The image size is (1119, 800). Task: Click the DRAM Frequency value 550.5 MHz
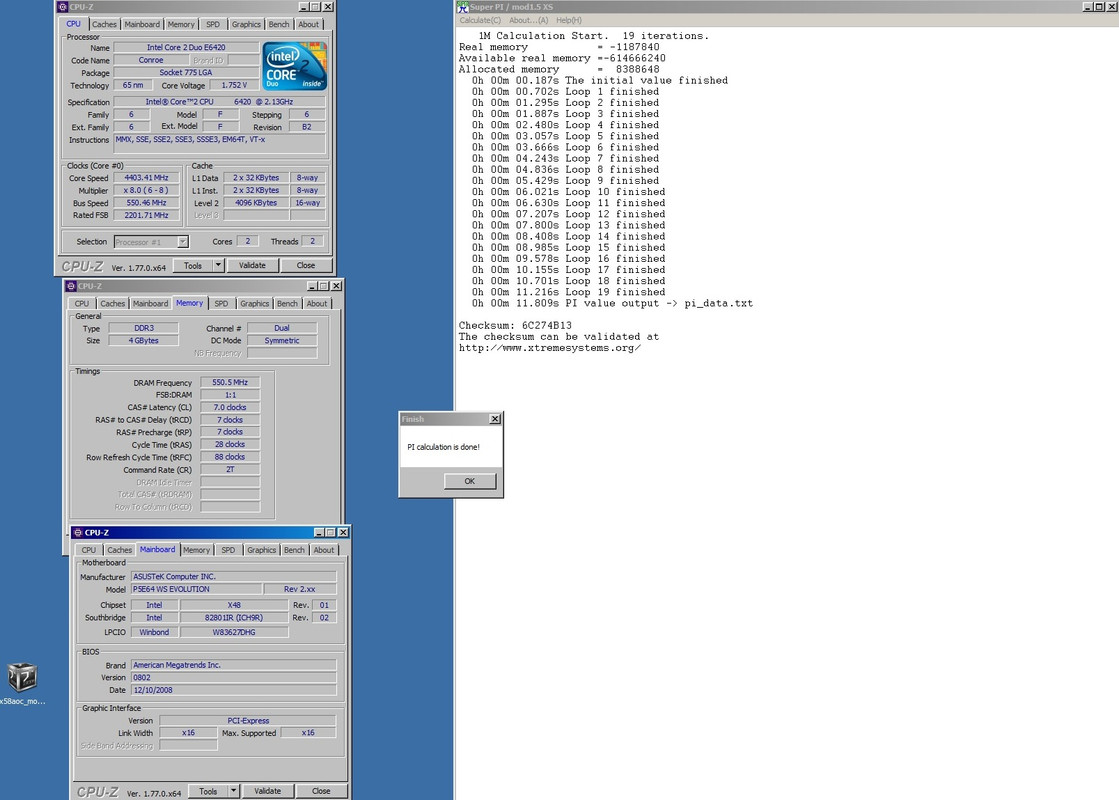[230, 383]
